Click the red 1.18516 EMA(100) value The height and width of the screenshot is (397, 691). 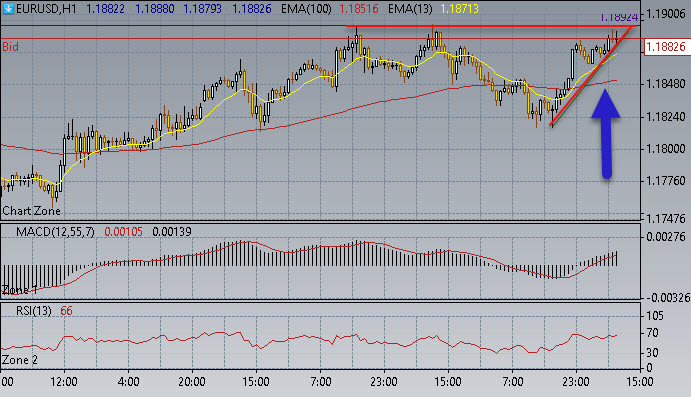click(x=359, y=9)
